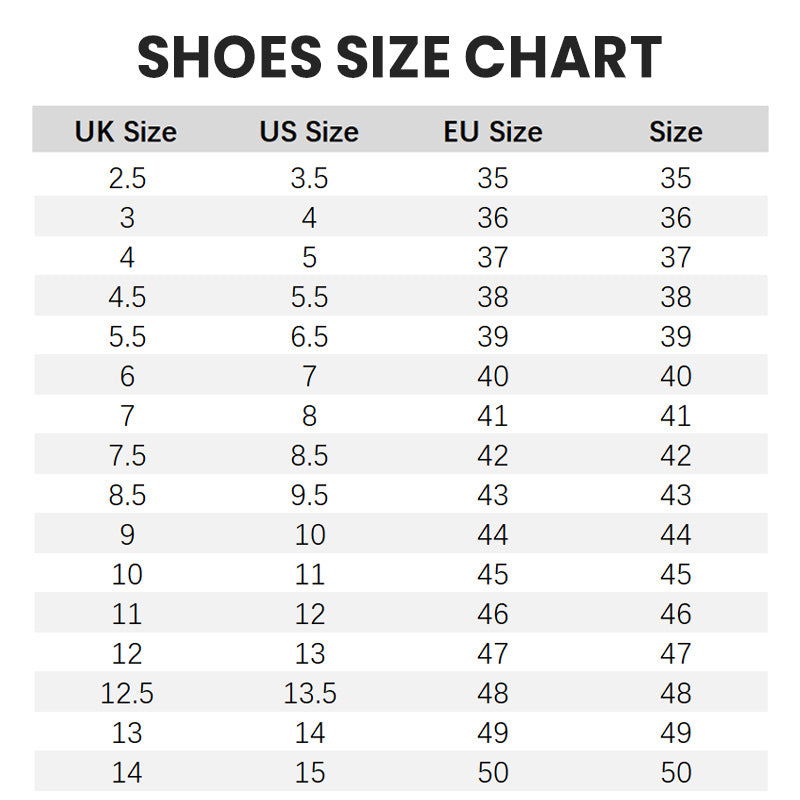Click the US Size column header

309,132
